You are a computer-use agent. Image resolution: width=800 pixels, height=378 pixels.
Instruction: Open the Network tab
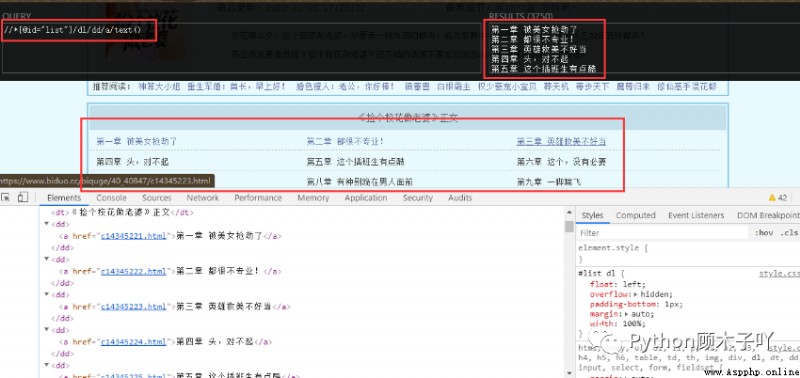click(203, 198)
